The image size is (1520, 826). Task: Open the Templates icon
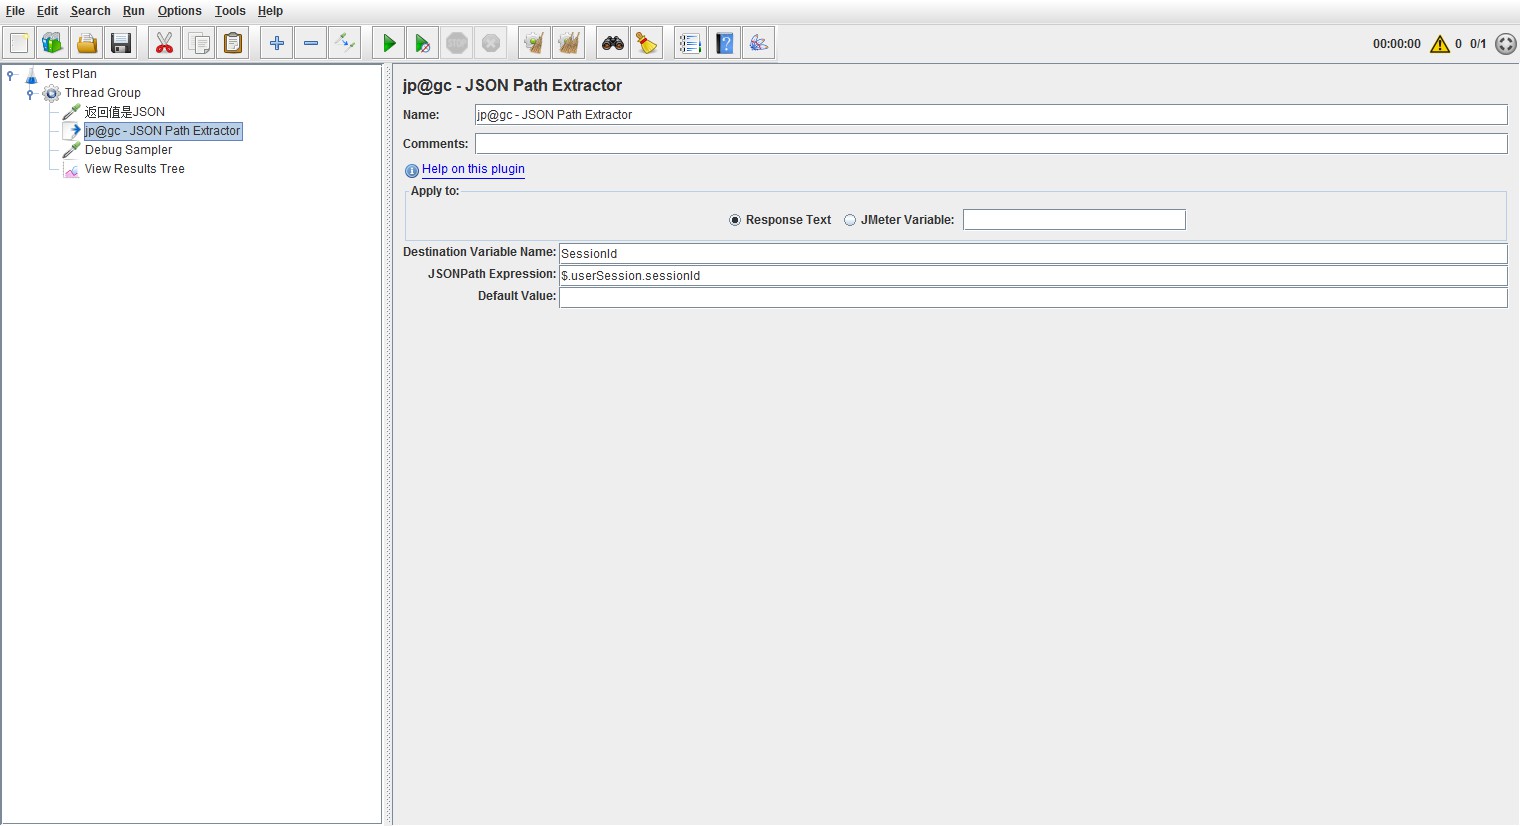point(53,43)
